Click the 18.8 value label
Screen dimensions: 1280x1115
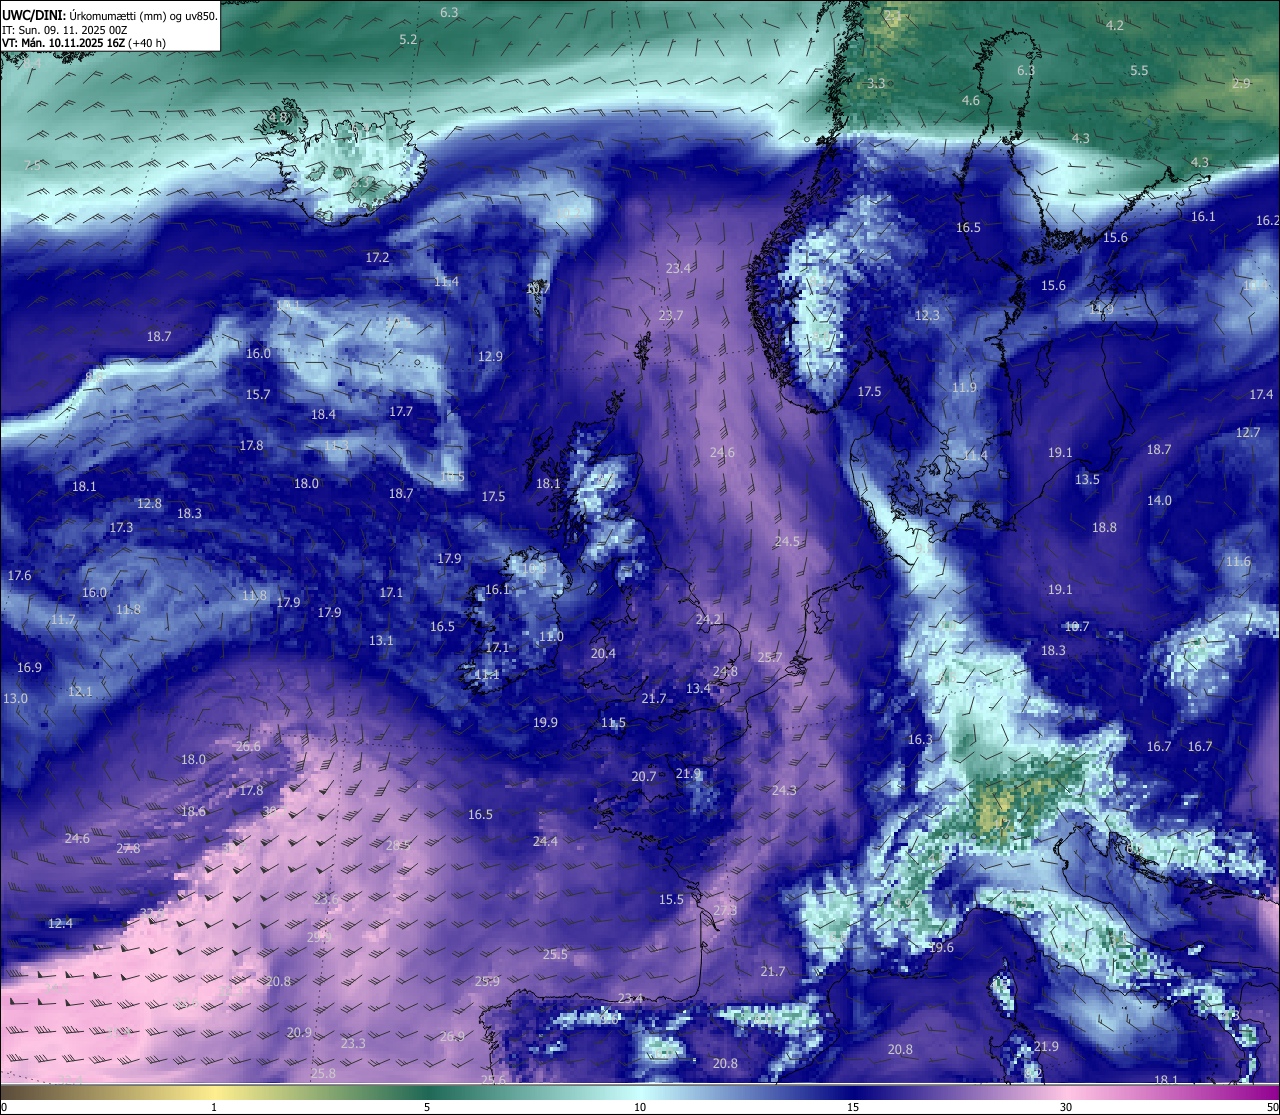click(x=1104, y=527)
